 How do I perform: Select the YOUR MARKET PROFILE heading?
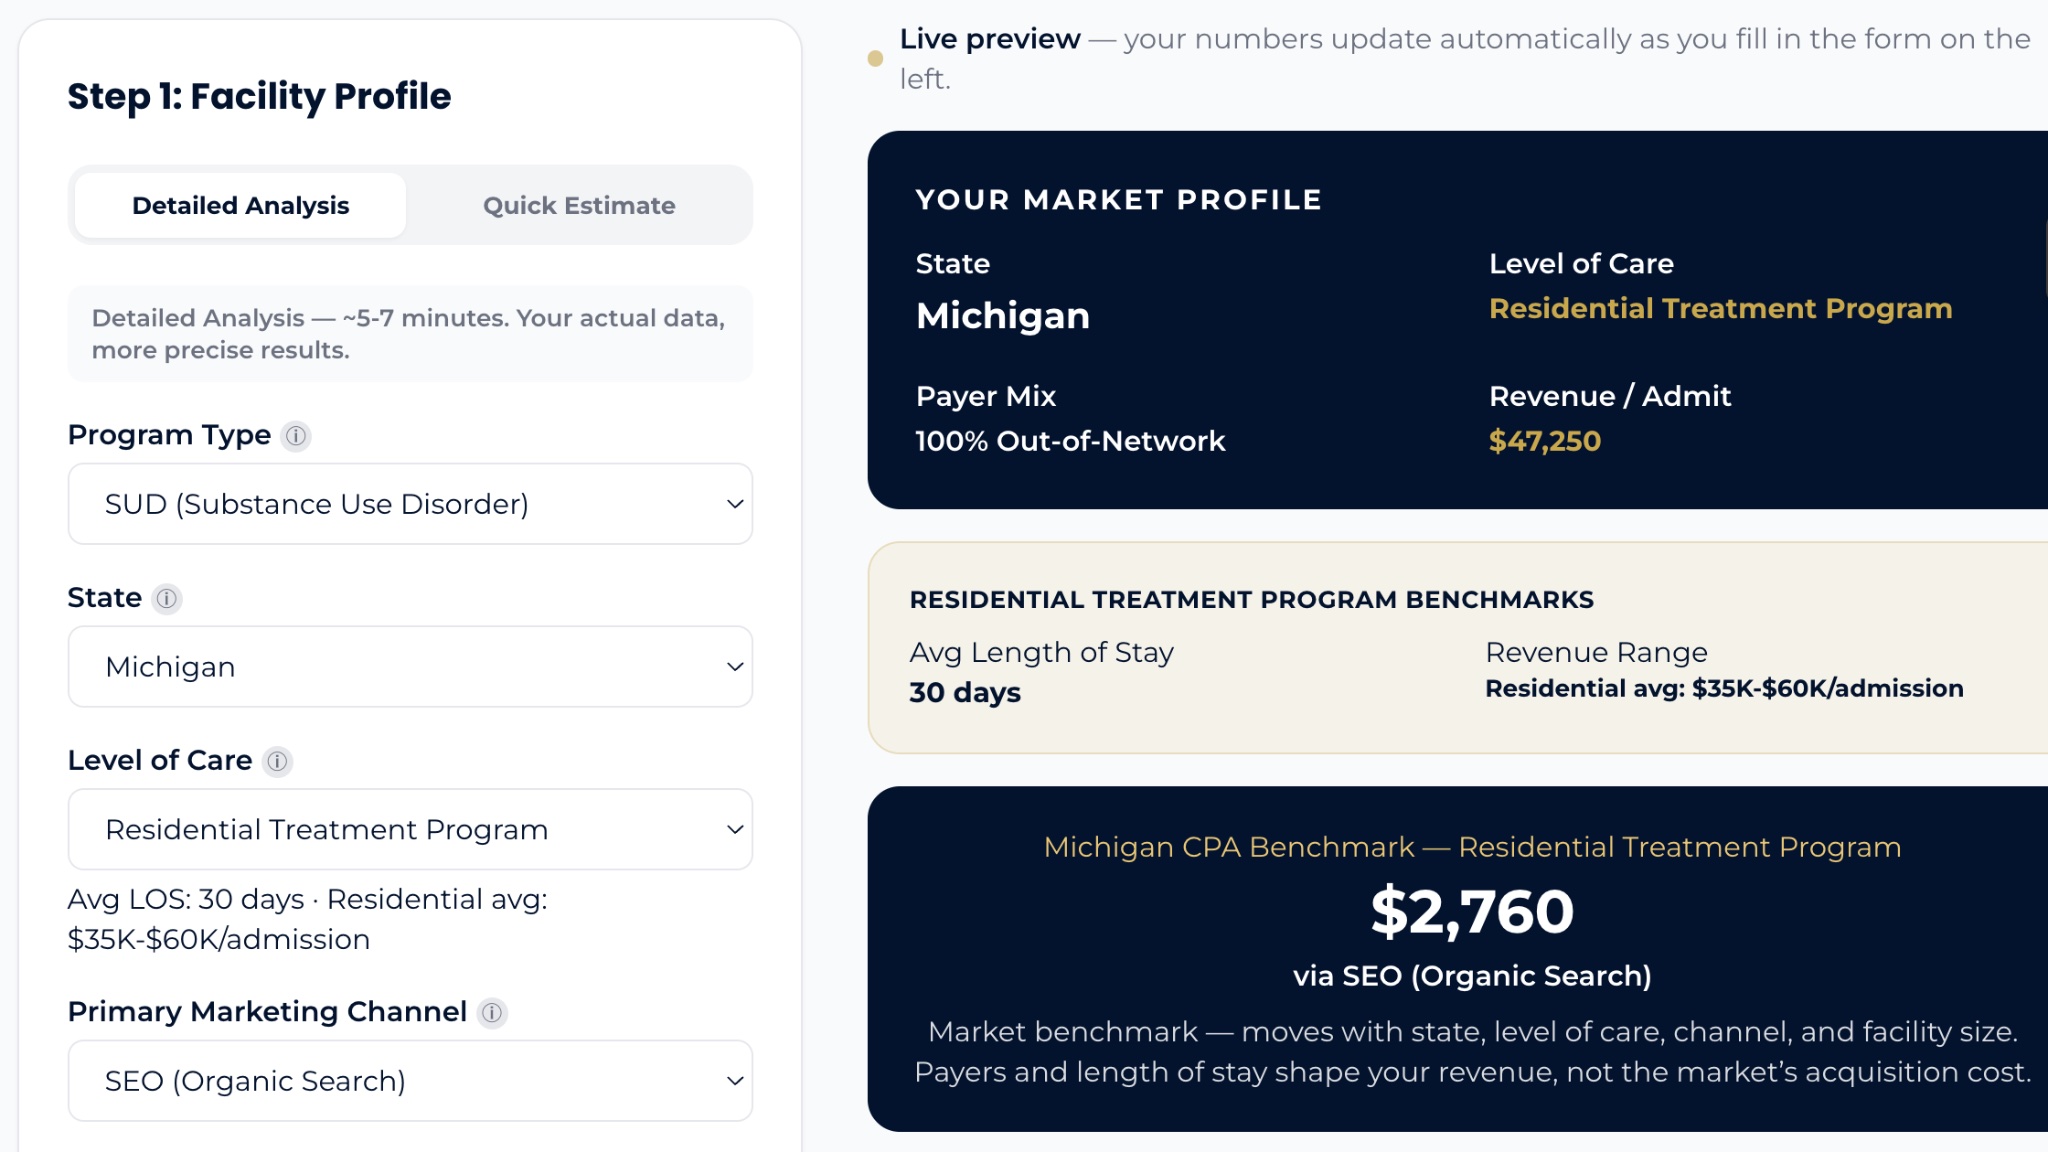click(x=1118, y=200)
